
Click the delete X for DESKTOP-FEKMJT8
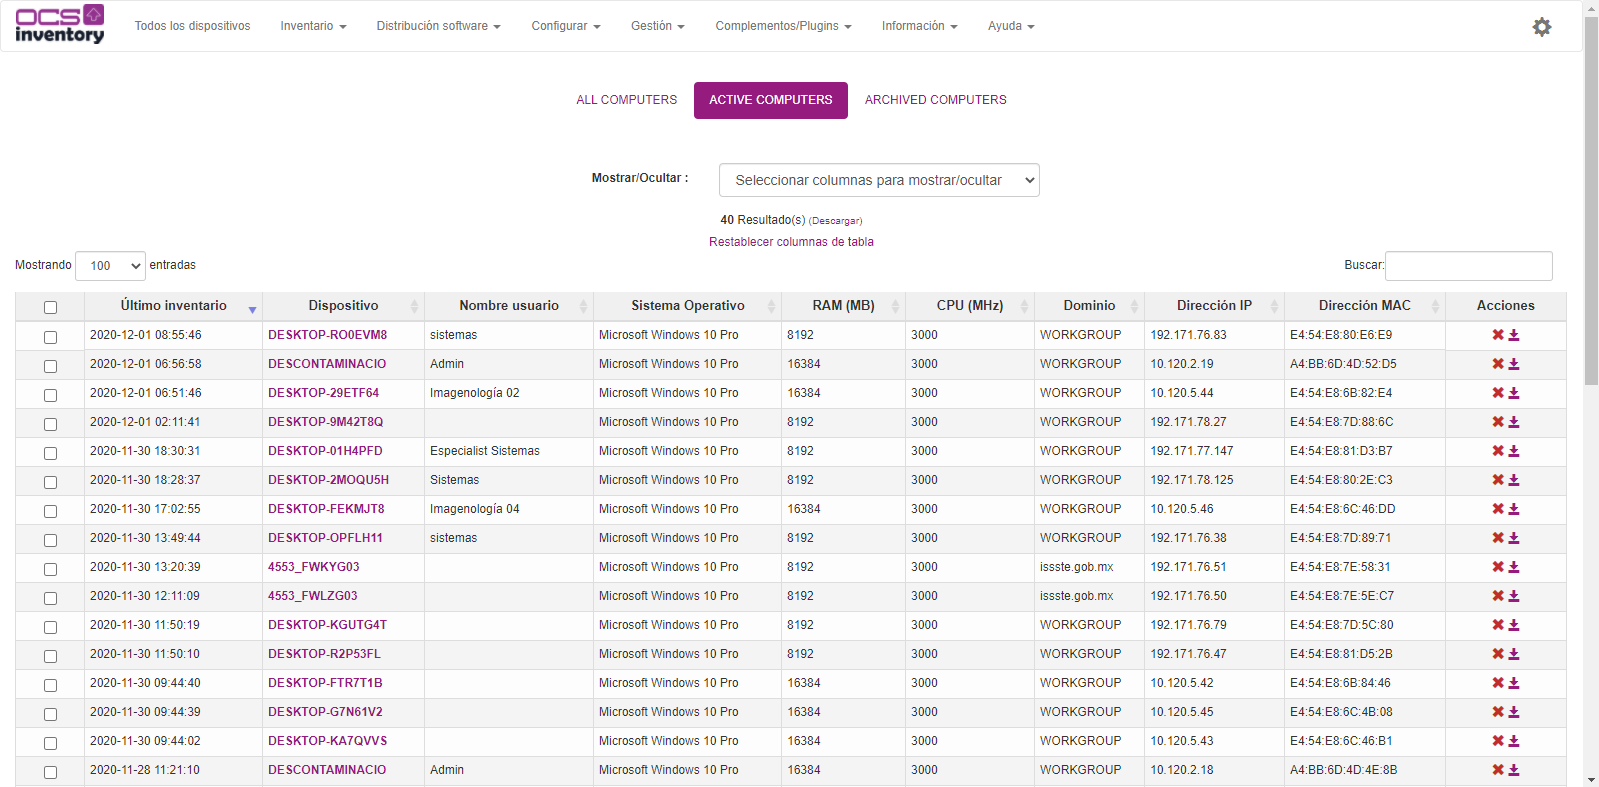[1497, 509]
